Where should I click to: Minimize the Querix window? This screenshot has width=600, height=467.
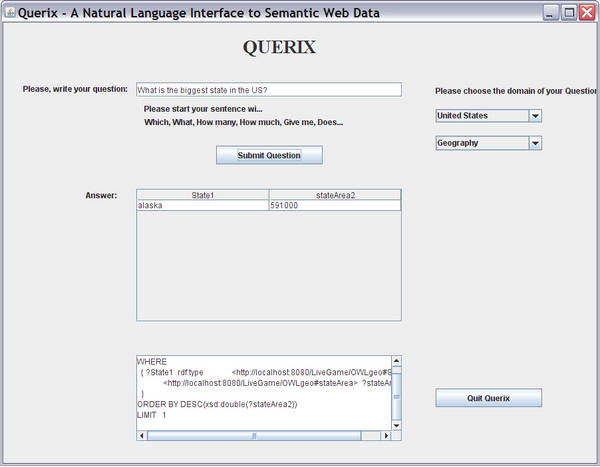pyautogui.click(x=551, y=12)
